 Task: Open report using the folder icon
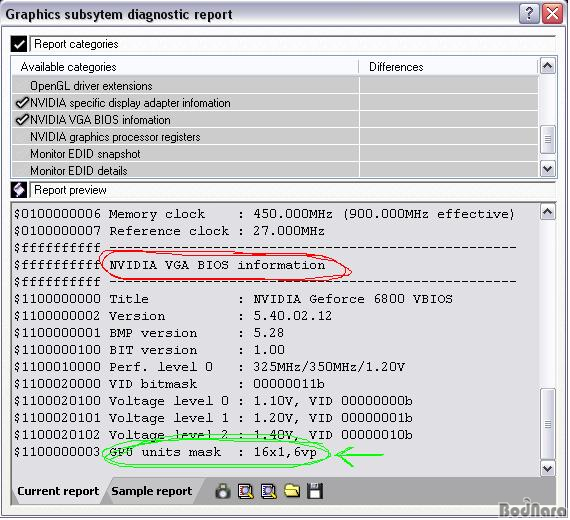pyautogui.click(x=292, y=491)
